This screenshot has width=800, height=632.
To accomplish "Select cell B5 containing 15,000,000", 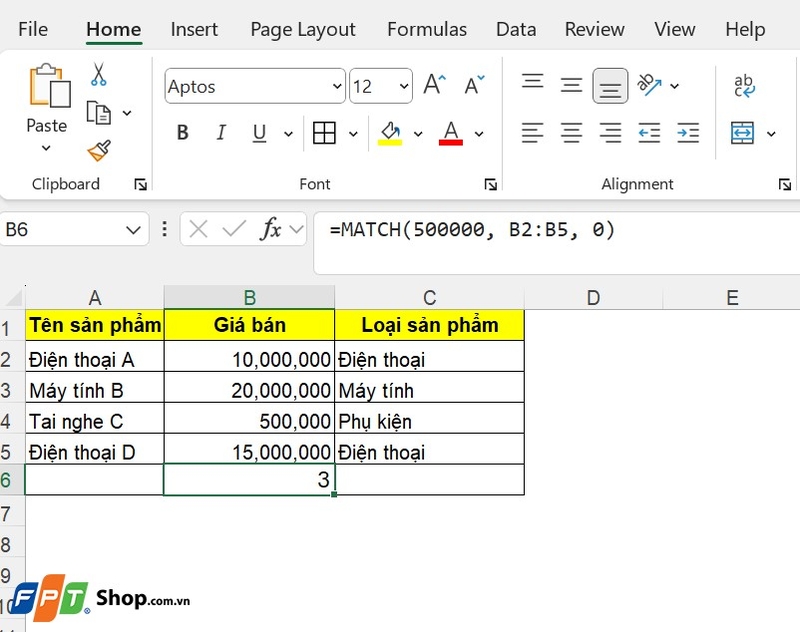I will (250, 450).
